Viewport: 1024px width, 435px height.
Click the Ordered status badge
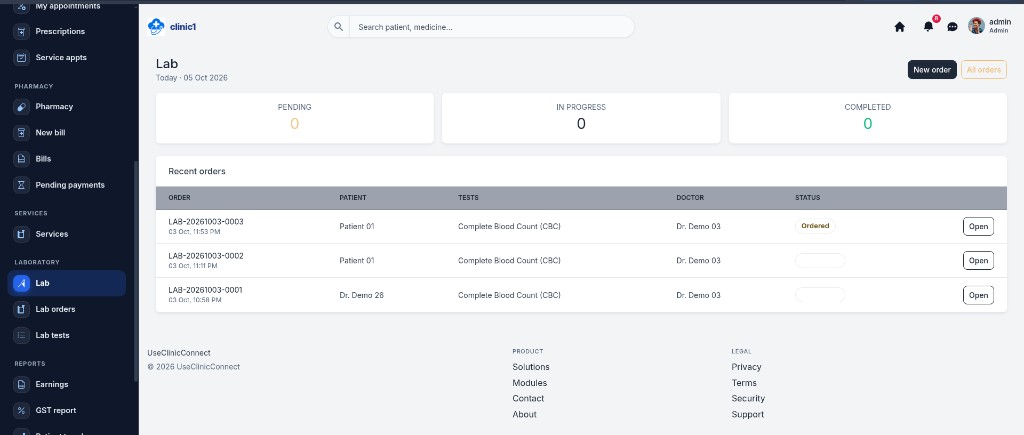tap(815, 226)
